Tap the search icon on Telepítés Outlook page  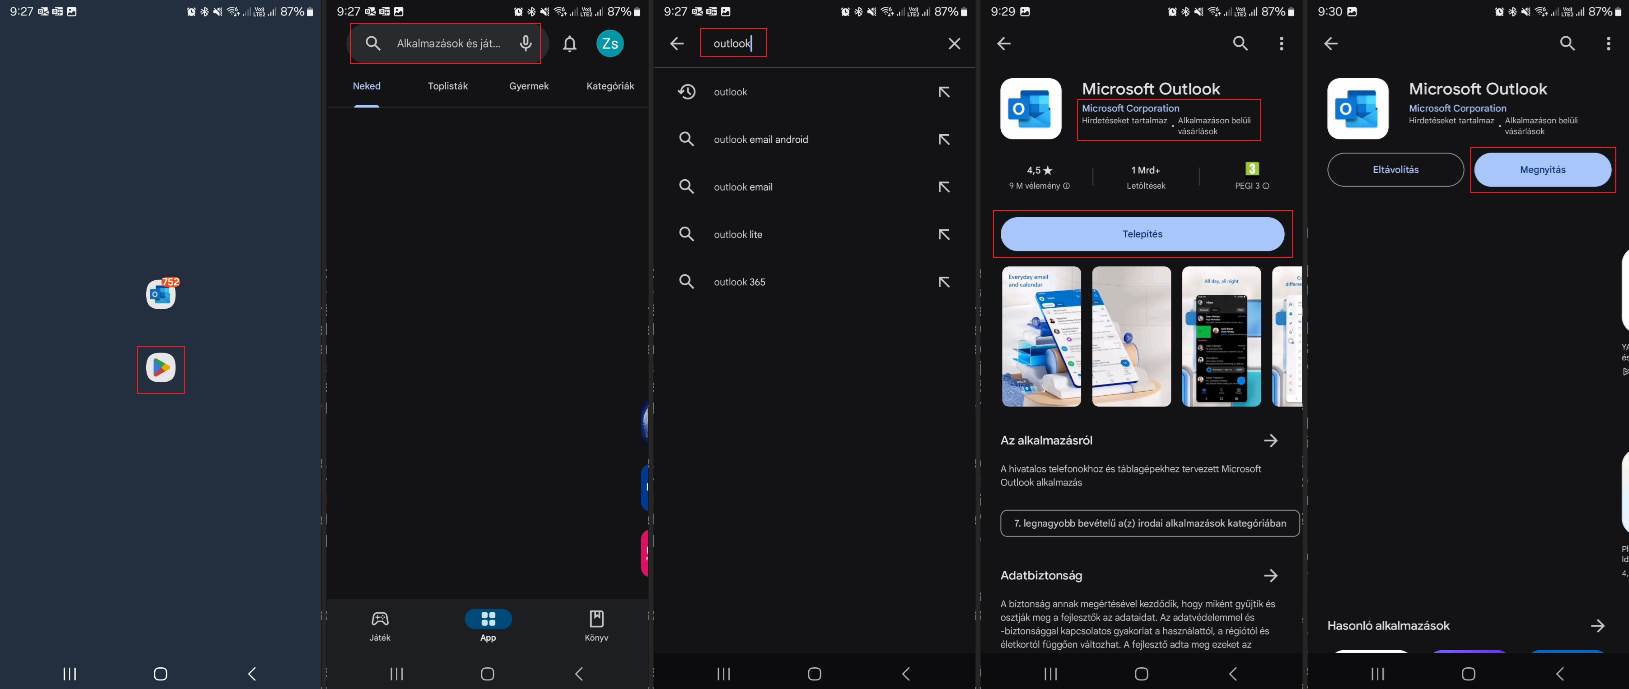click(1241, 43)
